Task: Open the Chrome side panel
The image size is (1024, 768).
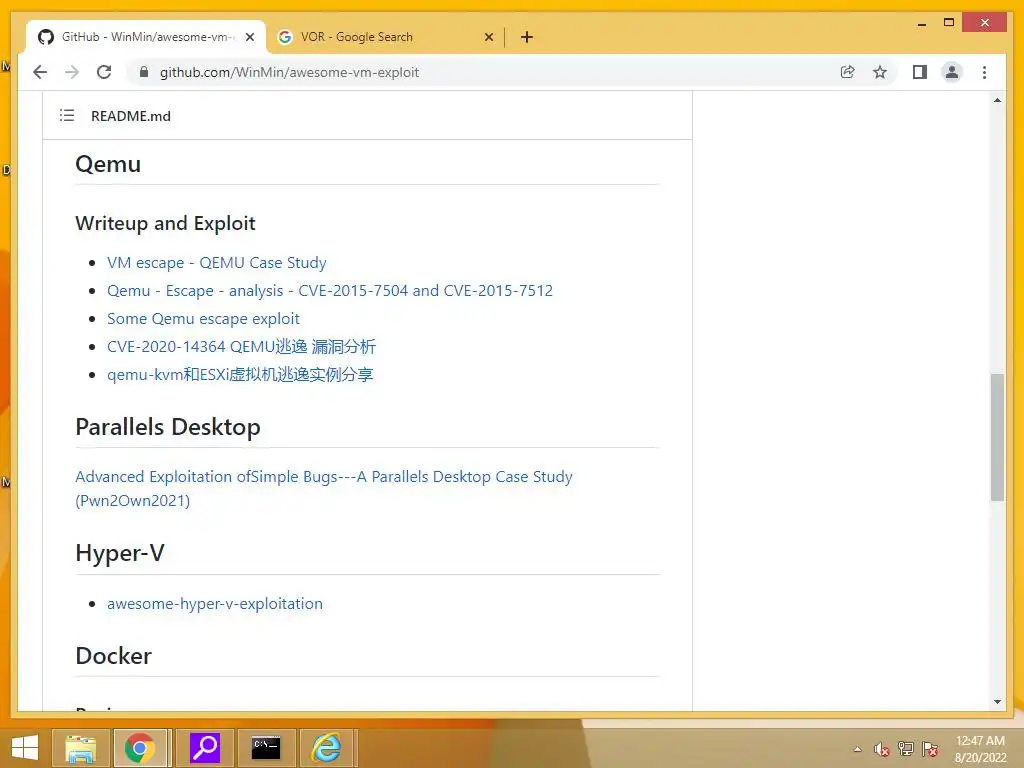Action: [920, 72]
